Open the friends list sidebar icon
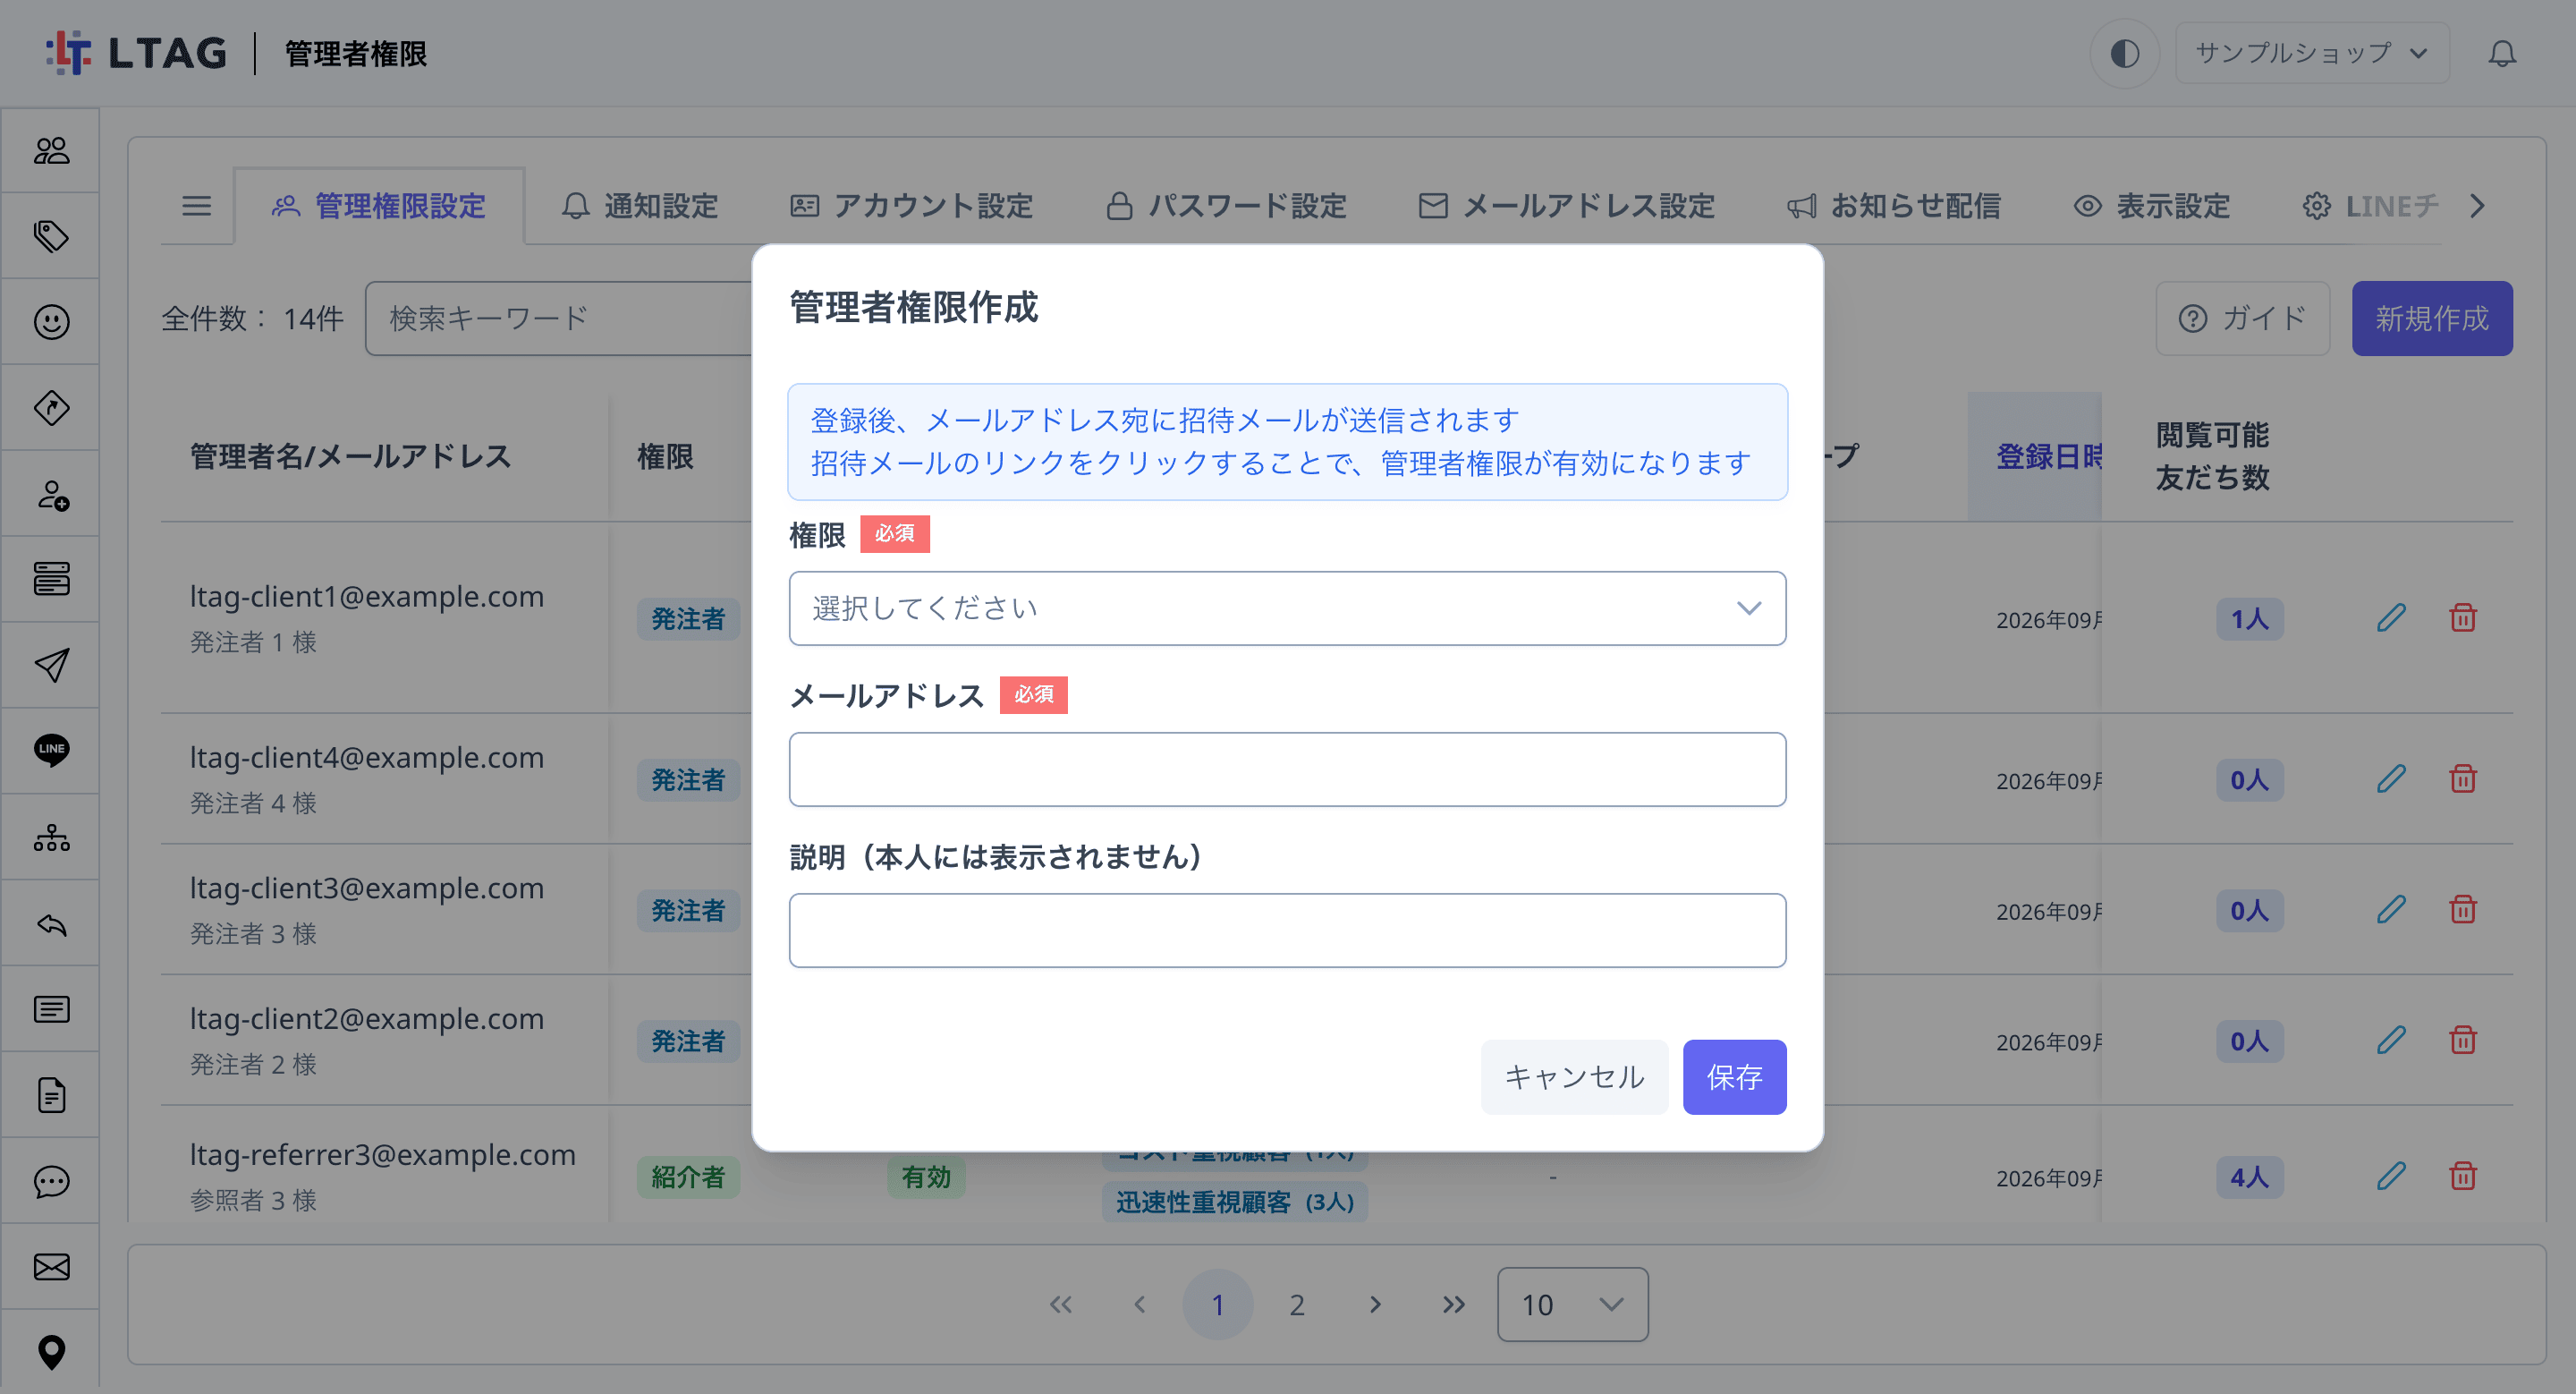The image size is (2576, 1394). coord(51,151)
